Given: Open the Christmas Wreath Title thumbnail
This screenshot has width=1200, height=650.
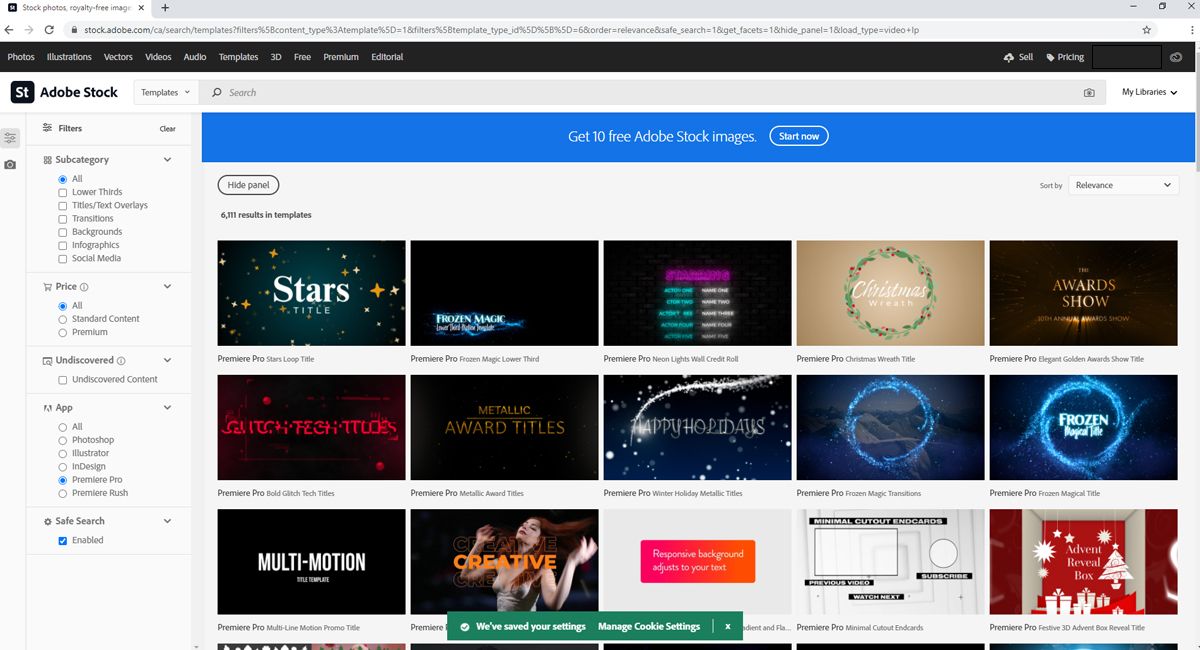Looking at the screenshot, I should pyautogui.click(x=890, y=292).
